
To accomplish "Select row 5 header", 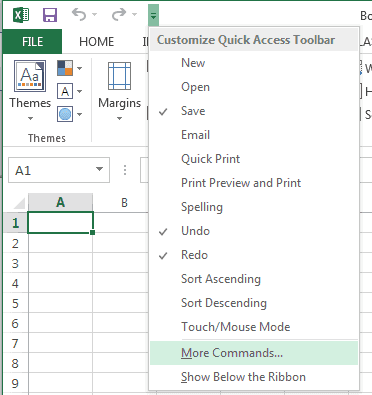I will click(15, 303).
